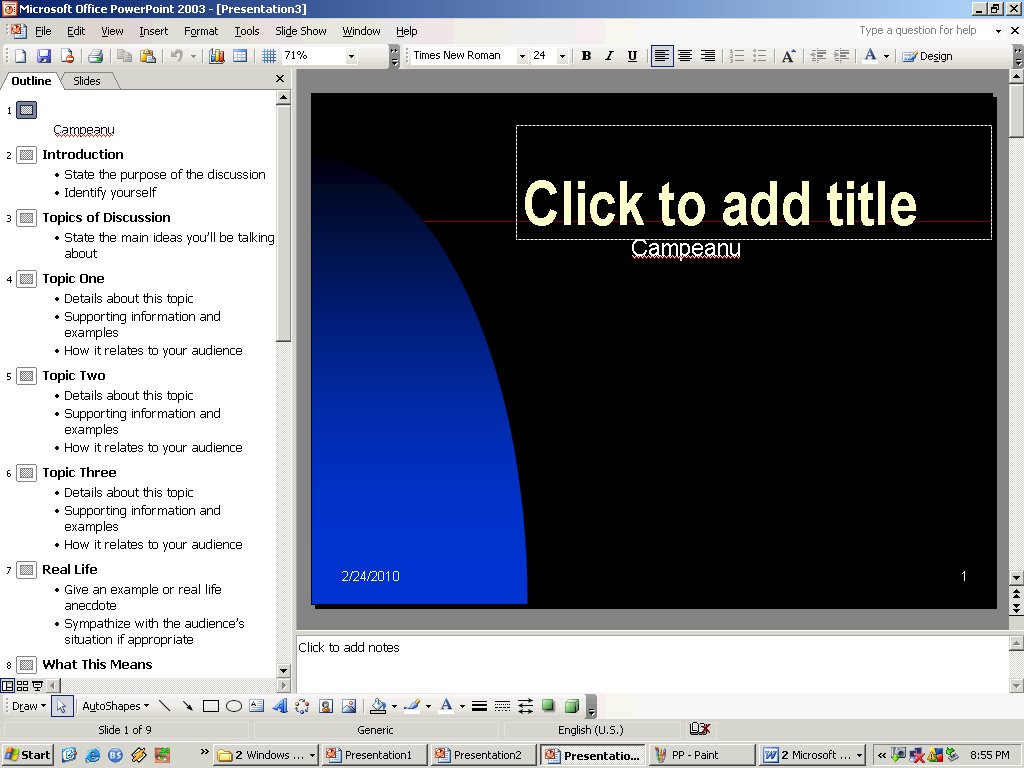
Task: Select the Rectangle shape tool
Action: 210,706
